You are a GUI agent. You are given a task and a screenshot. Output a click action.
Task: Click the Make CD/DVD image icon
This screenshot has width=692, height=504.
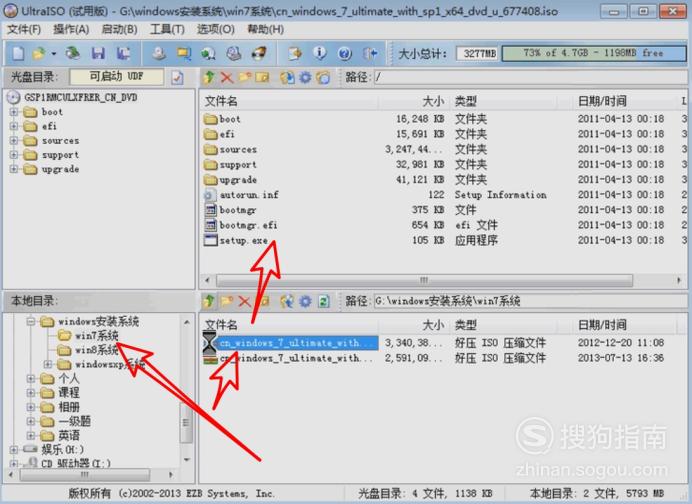(x=159, y=53)
